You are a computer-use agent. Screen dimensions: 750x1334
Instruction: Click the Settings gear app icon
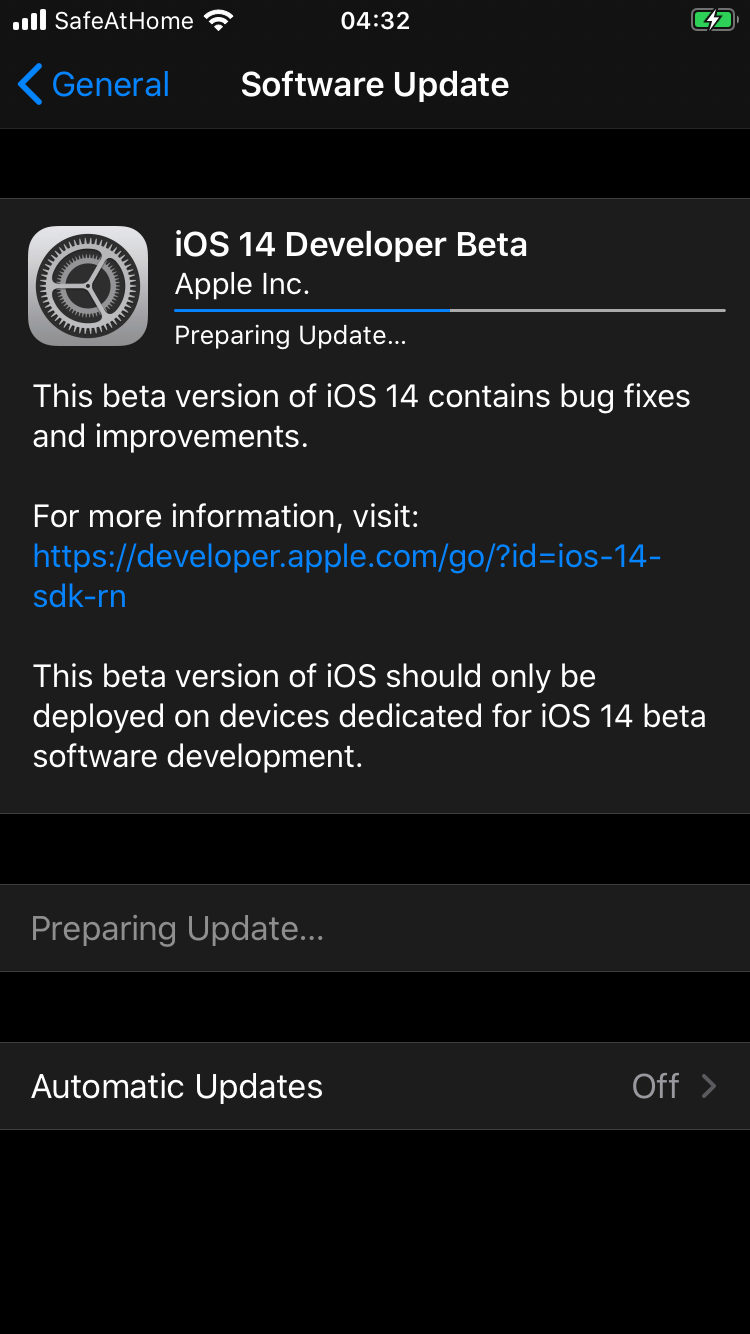click(x=88, y=286)
